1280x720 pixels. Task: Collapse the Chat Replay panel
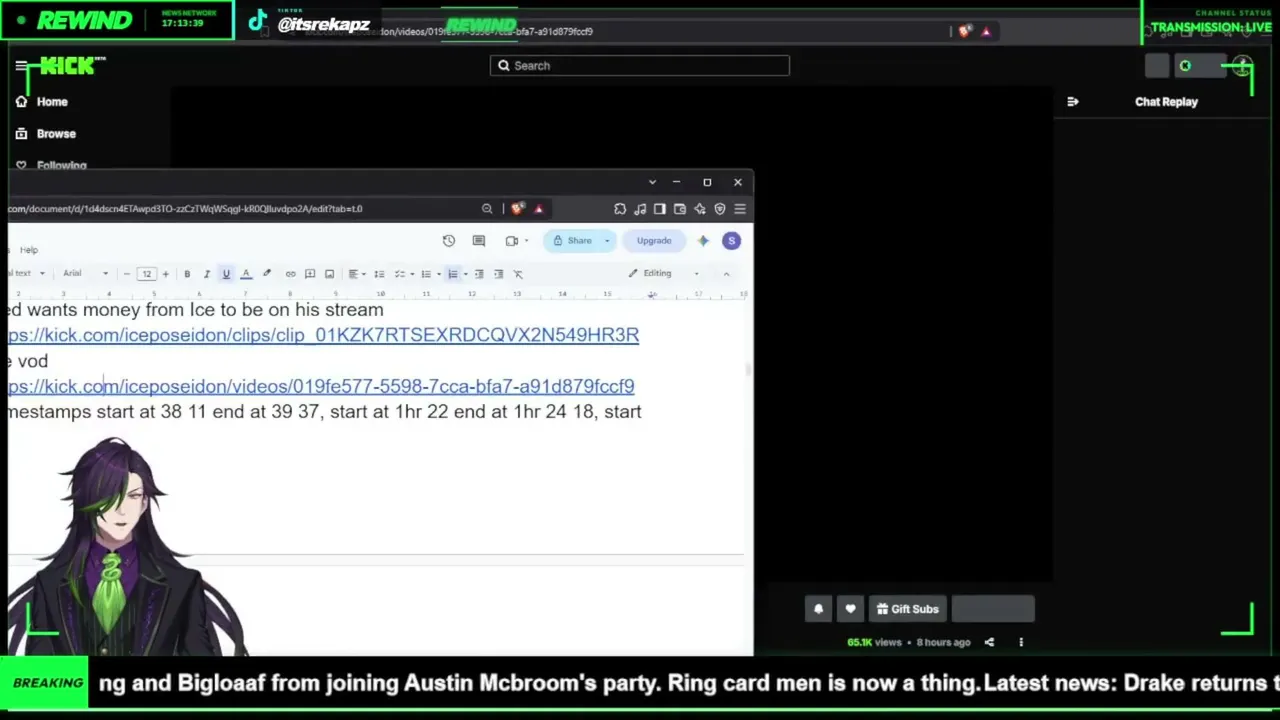coord(1073,102)
